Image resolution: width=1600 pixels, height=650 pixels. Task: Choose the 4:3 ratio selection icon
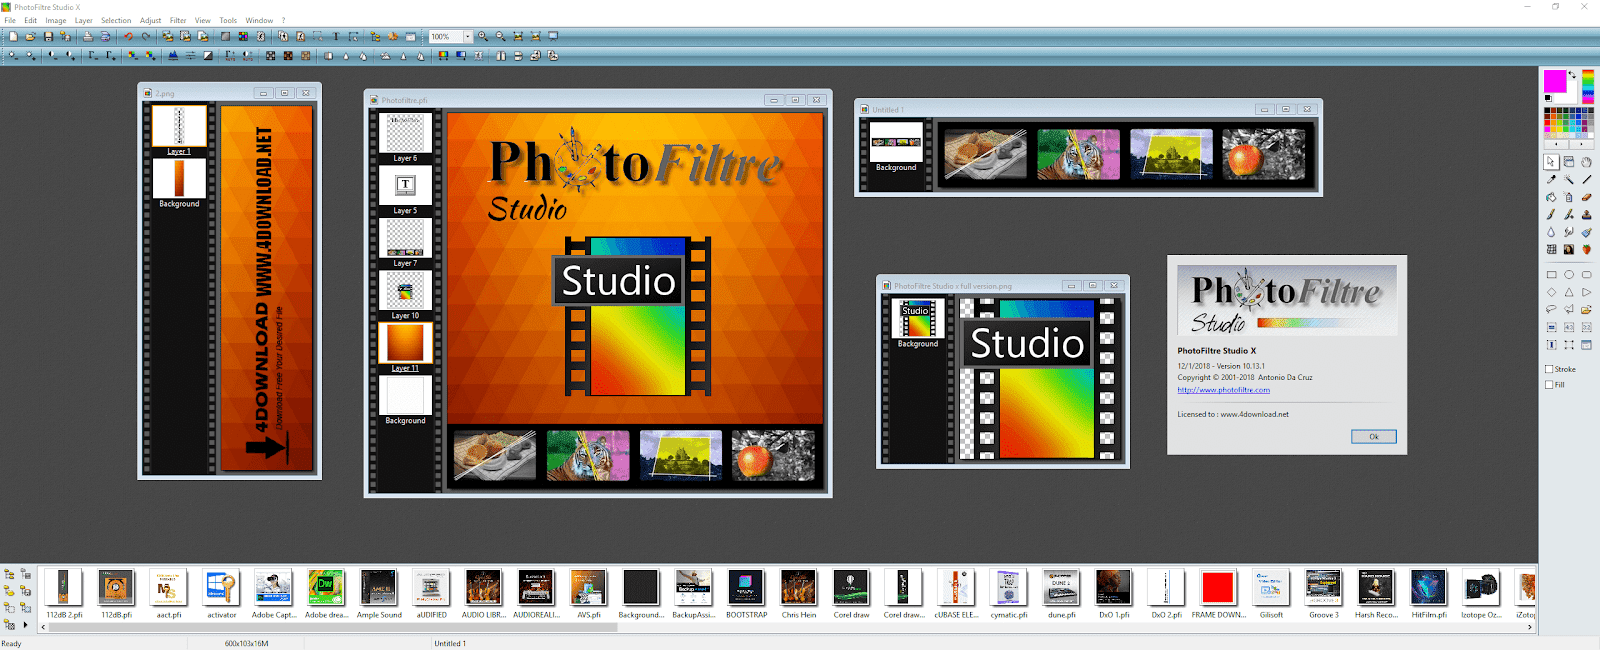coord(1569,327)
